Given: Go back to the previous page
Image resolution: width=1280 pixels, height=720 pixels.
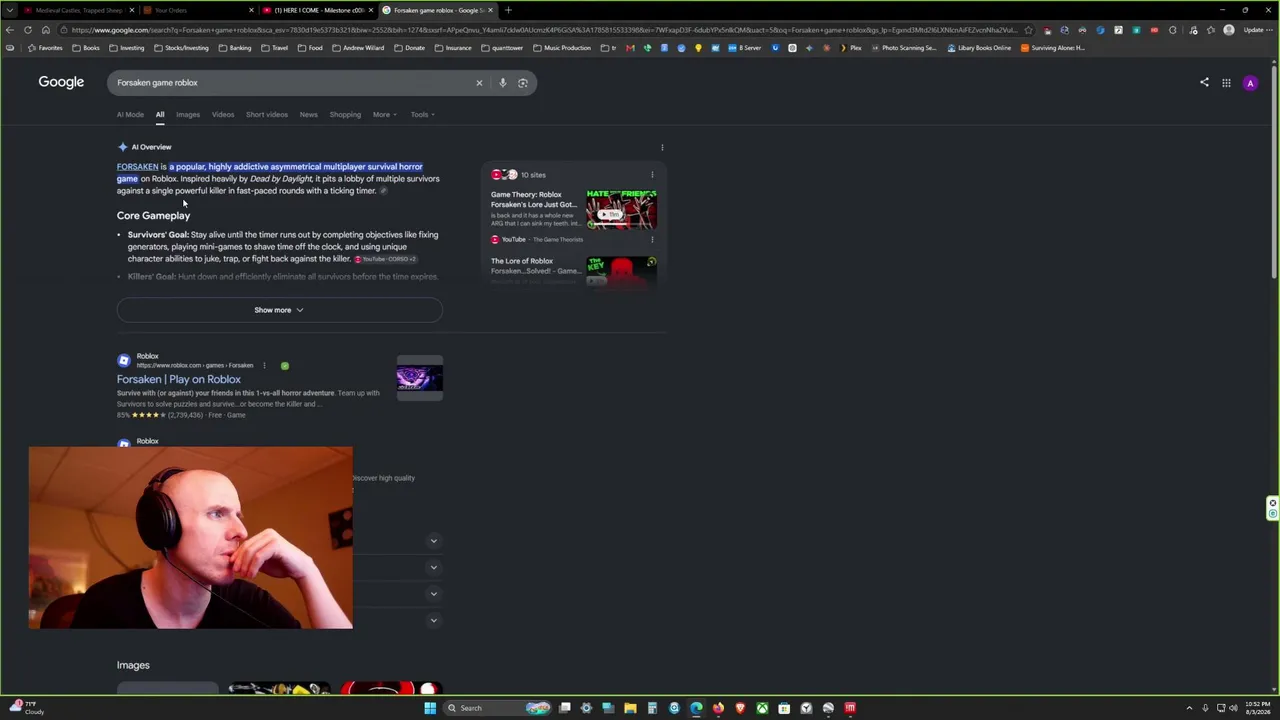Looking at the screenshot, I should pos(10,30).
